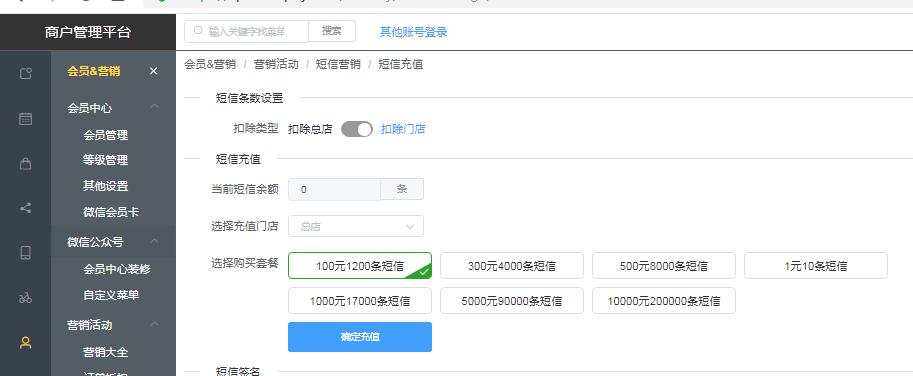Image resolution: width=913 pixels, height=376 pixels.
Task: Open 微信会员卡 in sidebar
Action: pyautogui.click(x=111, y=212)
